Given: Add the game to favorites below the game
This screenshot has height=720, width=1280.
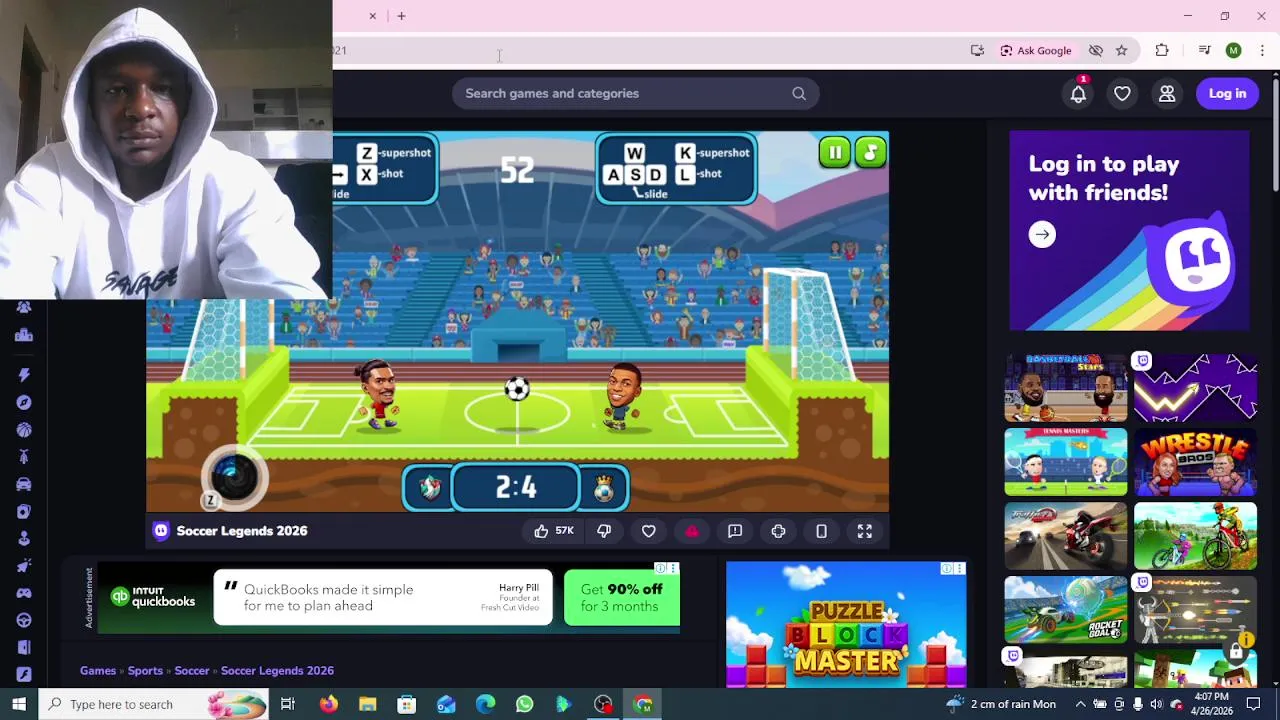Looking at the screenshot, I should 648,531.
